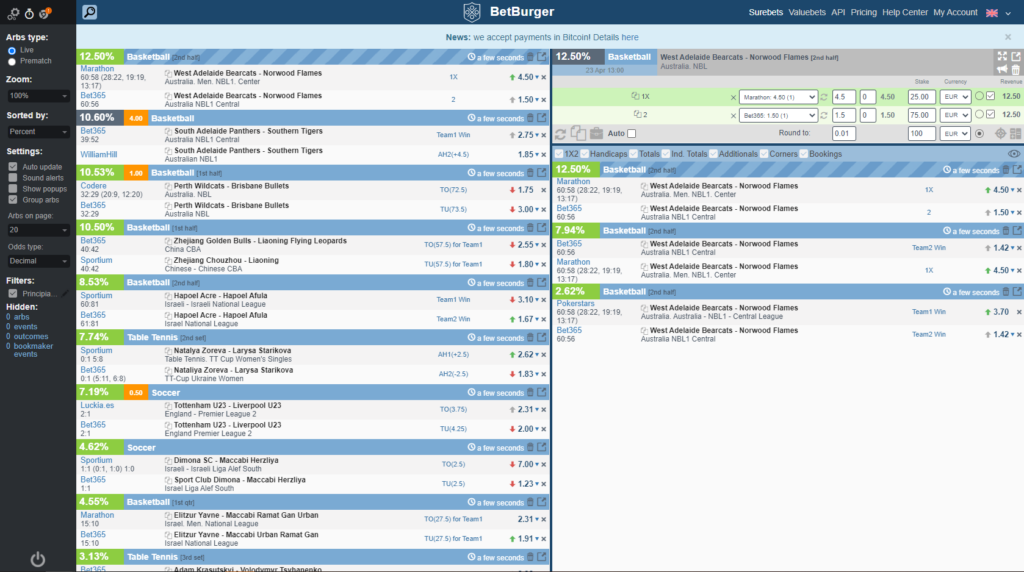The image size is (1024, 572).
Task: Toggle the eye visibility icon in filter bar
Action: pyautogui.click(x=1014, y=154)
